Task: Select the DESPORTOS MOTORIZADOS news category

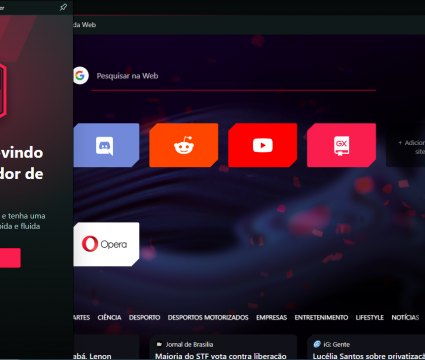Action: pyautogui.click(x=208, y=317)
